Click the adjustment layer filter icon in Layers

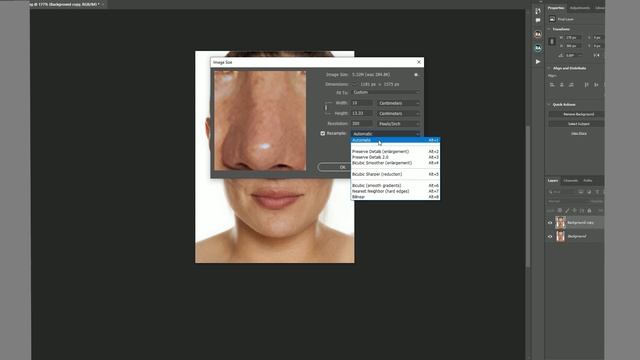click(589, 192)
